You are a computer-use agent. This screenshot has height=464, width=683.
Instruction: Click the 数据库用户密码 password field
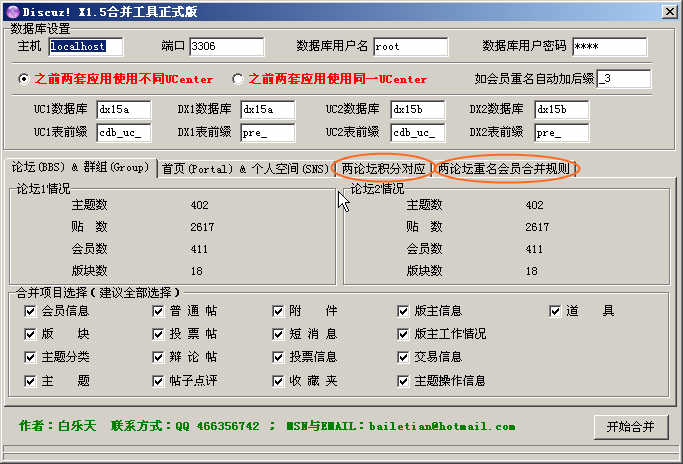click(x=609, y=46)
